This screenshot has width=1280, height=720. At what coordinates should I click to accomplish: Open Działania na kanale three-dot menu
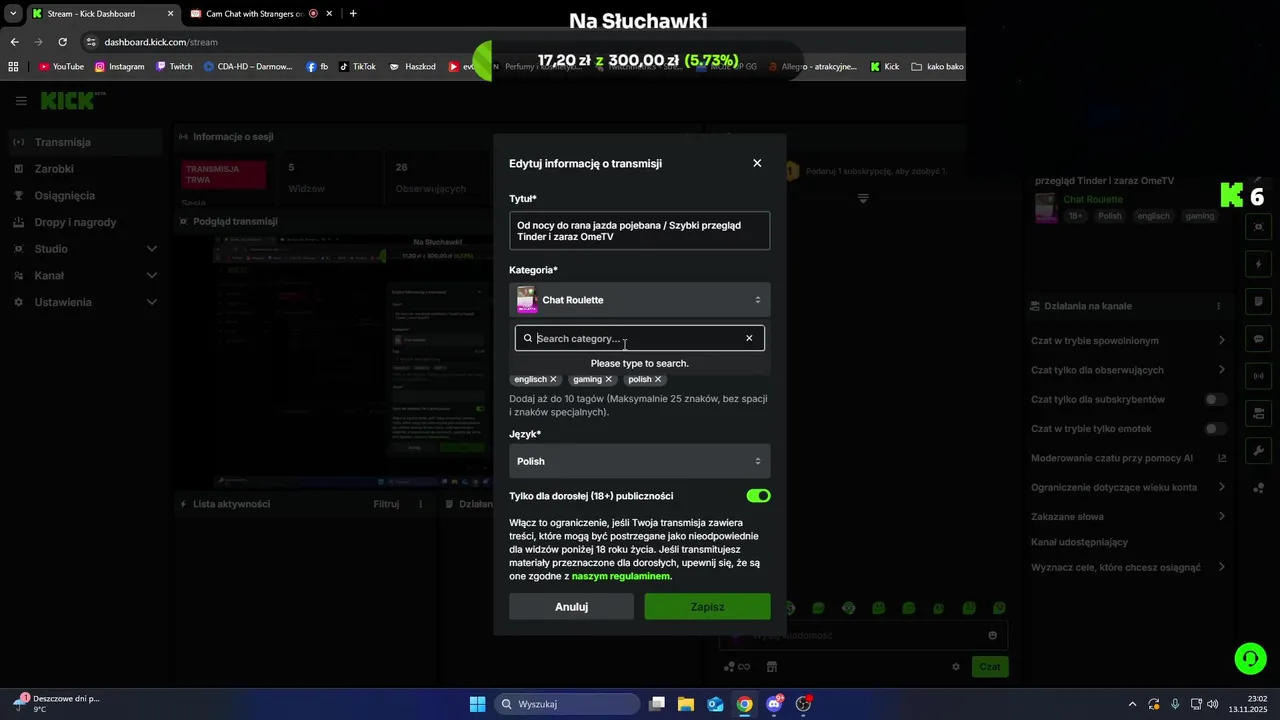[x=1218, y=306]
